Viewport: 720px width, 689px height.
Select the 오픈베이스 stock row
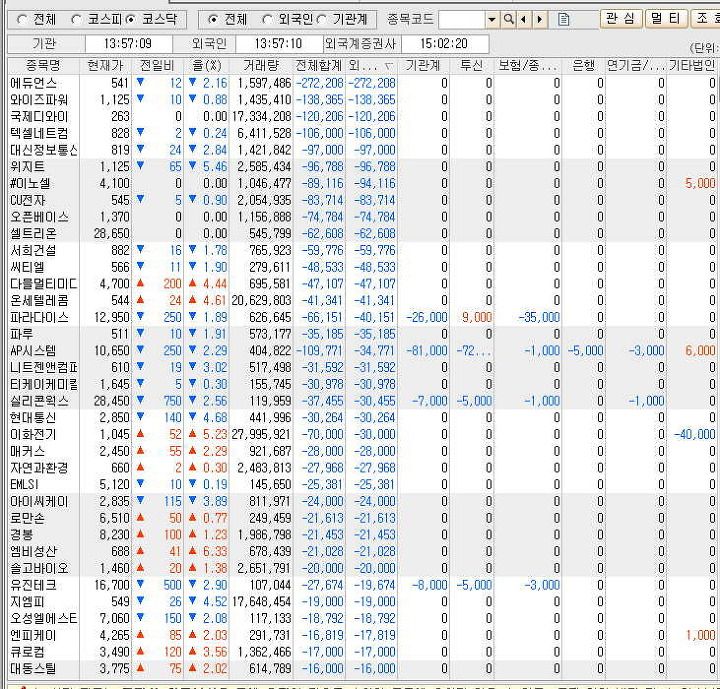pos(363,217)
